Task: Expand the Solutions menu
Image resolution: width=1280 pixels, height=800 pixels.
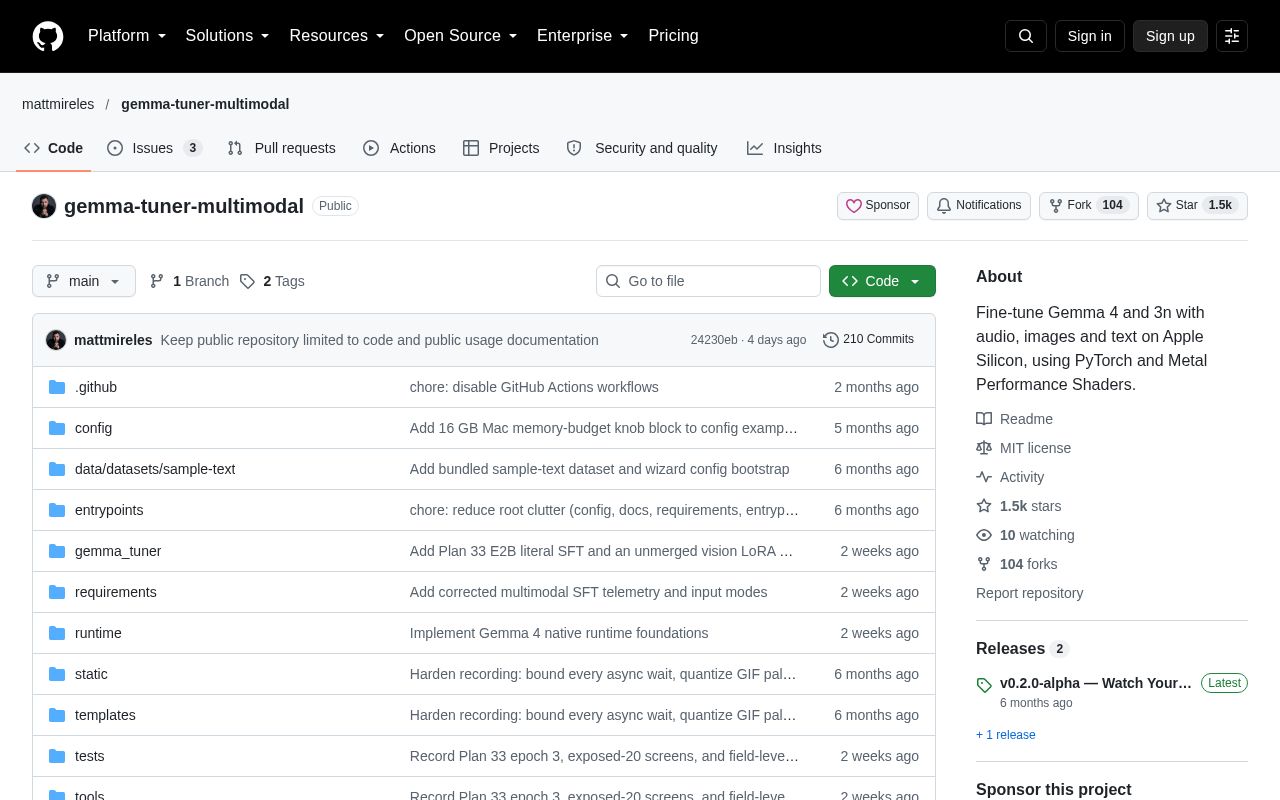Action: [x=228, y=36]
